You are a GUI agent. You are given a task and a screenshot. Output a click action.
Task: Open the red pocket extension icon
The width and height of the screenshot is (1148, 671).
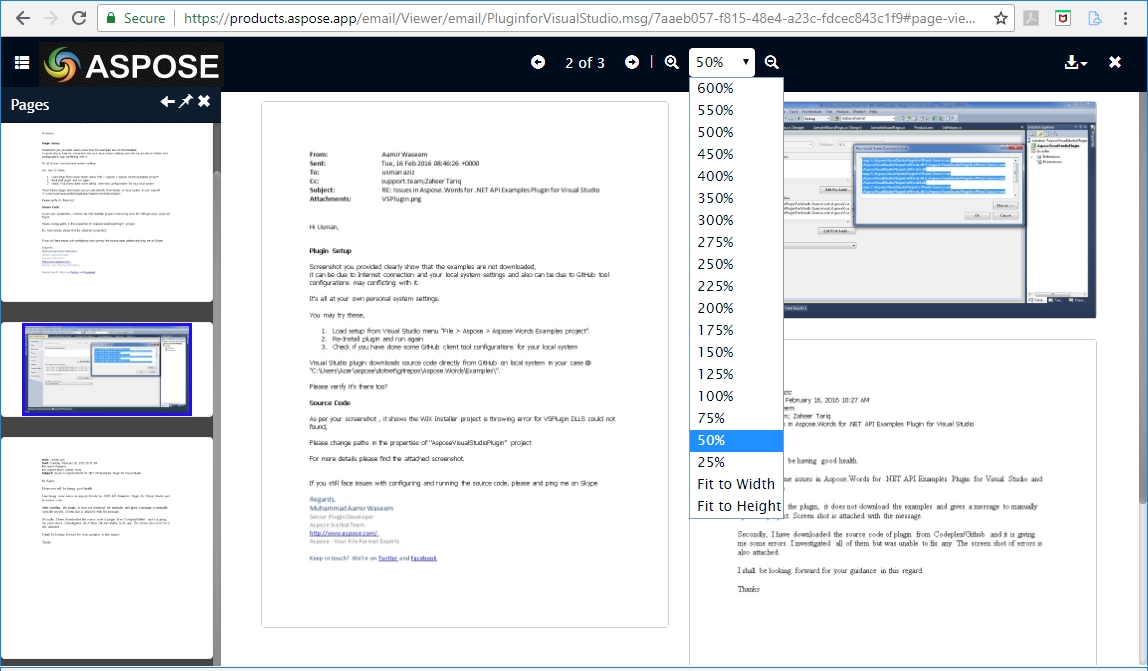(1062, 18)
